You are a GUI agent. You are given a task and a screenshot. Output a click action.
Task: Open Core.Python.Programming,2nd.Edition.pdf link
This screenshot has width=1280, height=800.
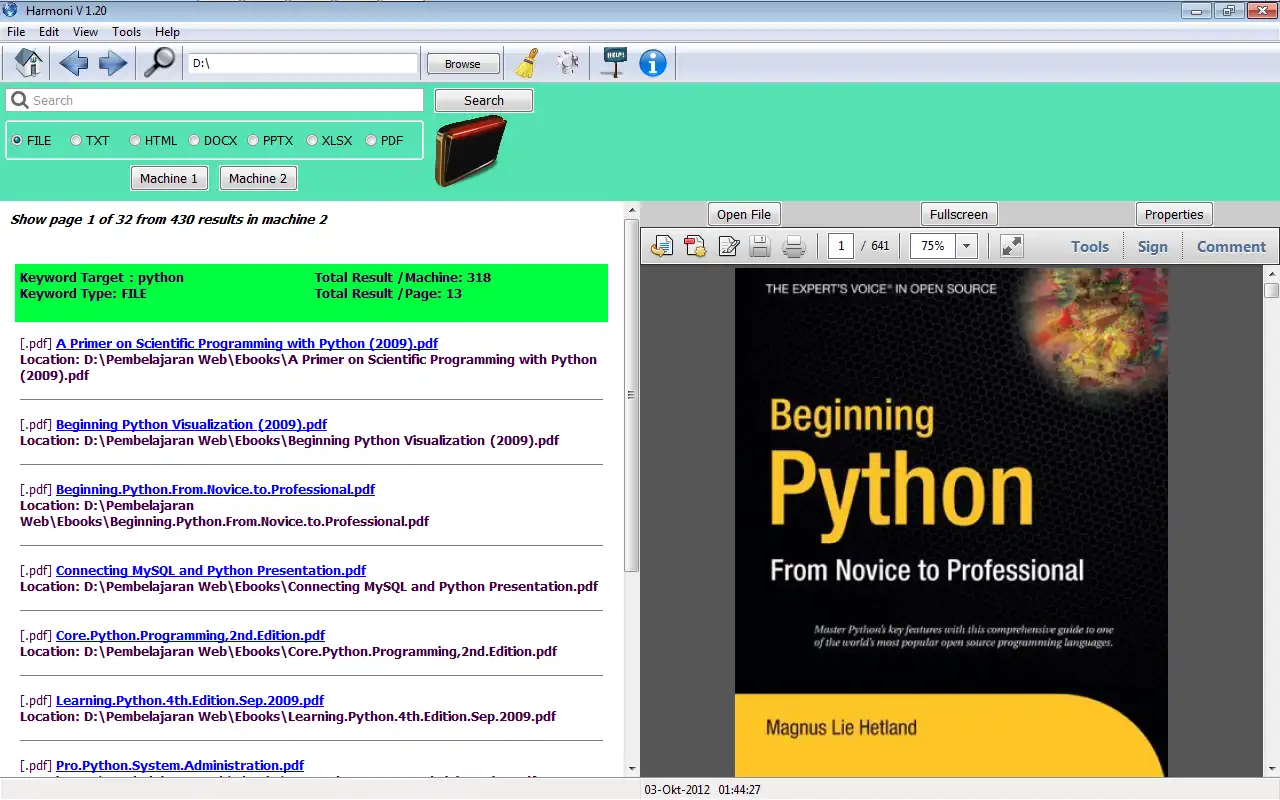tap(190, 635)
